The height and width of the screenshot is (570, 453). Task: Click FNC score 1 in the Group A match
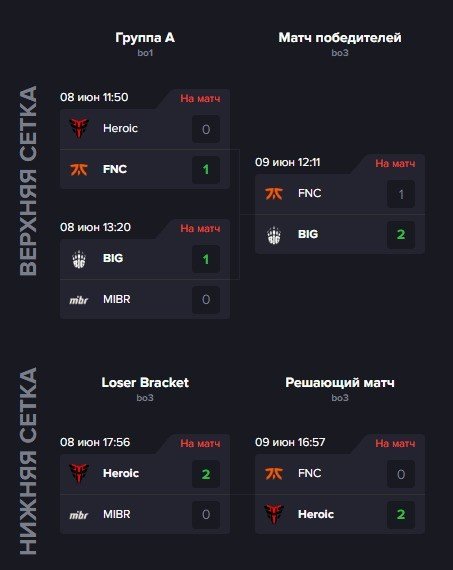[206, 169]
